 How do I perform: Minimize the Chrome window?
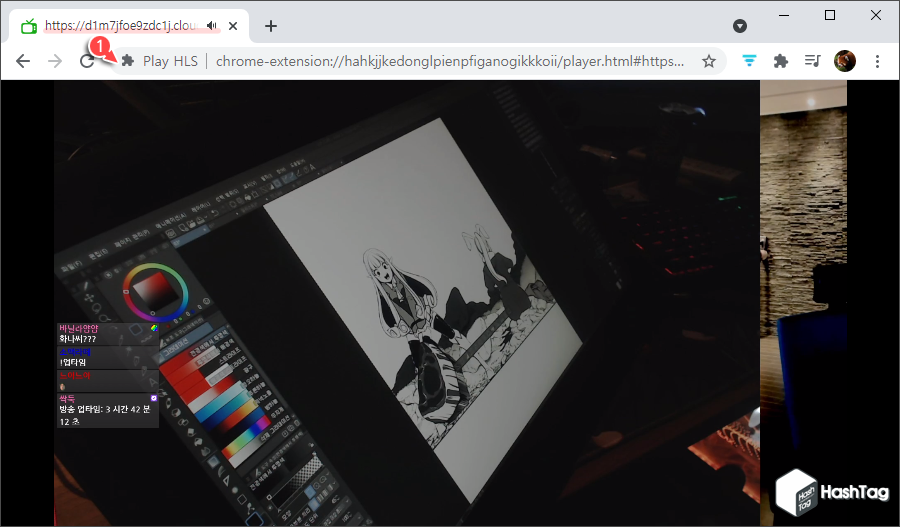(x=784, y=16)
